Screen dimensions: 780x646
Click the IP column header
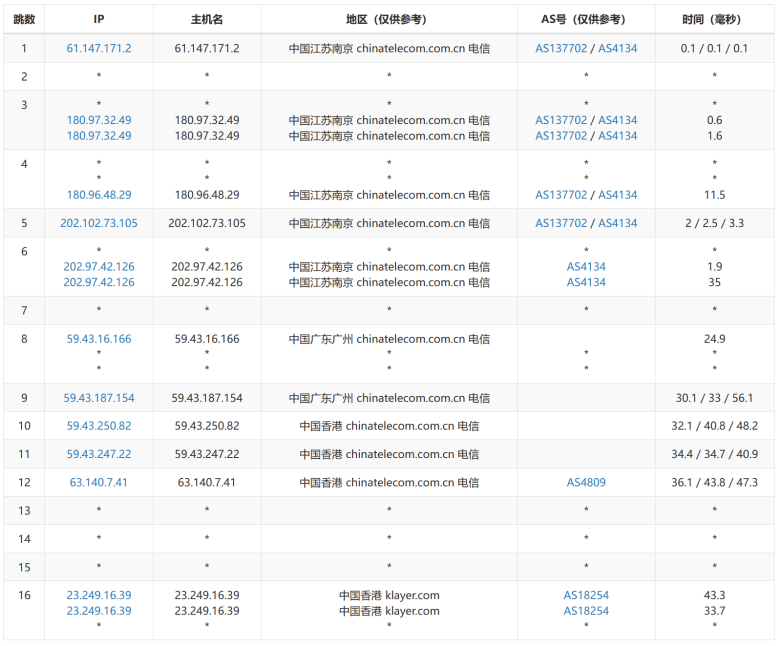tap(99, 19)
